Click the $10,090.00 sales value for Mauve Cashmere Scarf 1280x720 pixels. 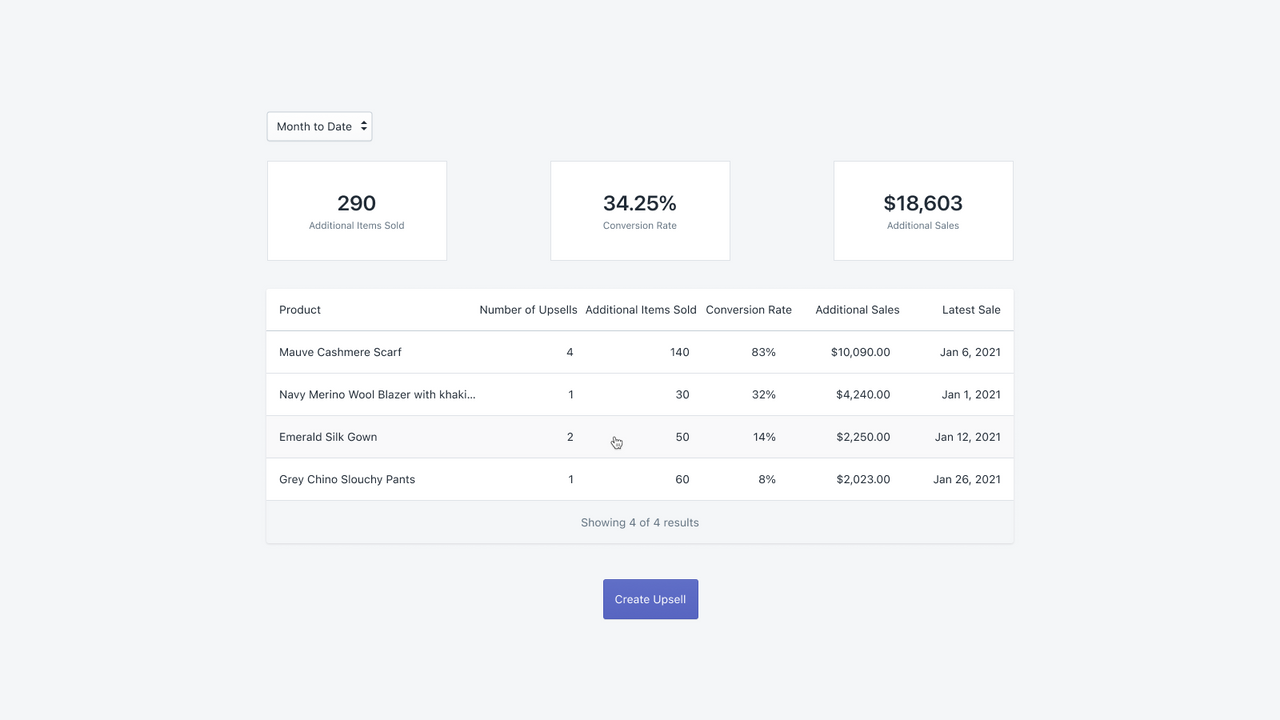coord(859,352)
